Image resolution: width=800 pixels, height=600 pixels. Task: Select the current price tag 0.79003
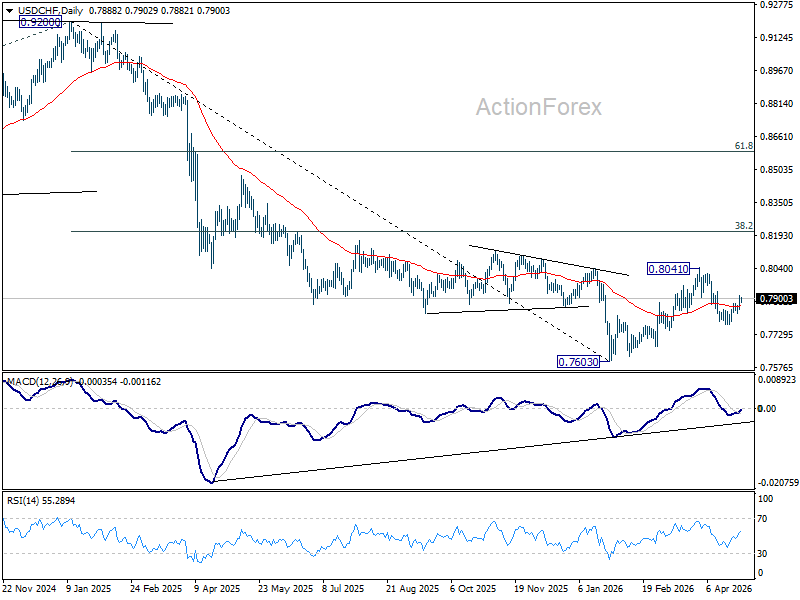point(777,299)
